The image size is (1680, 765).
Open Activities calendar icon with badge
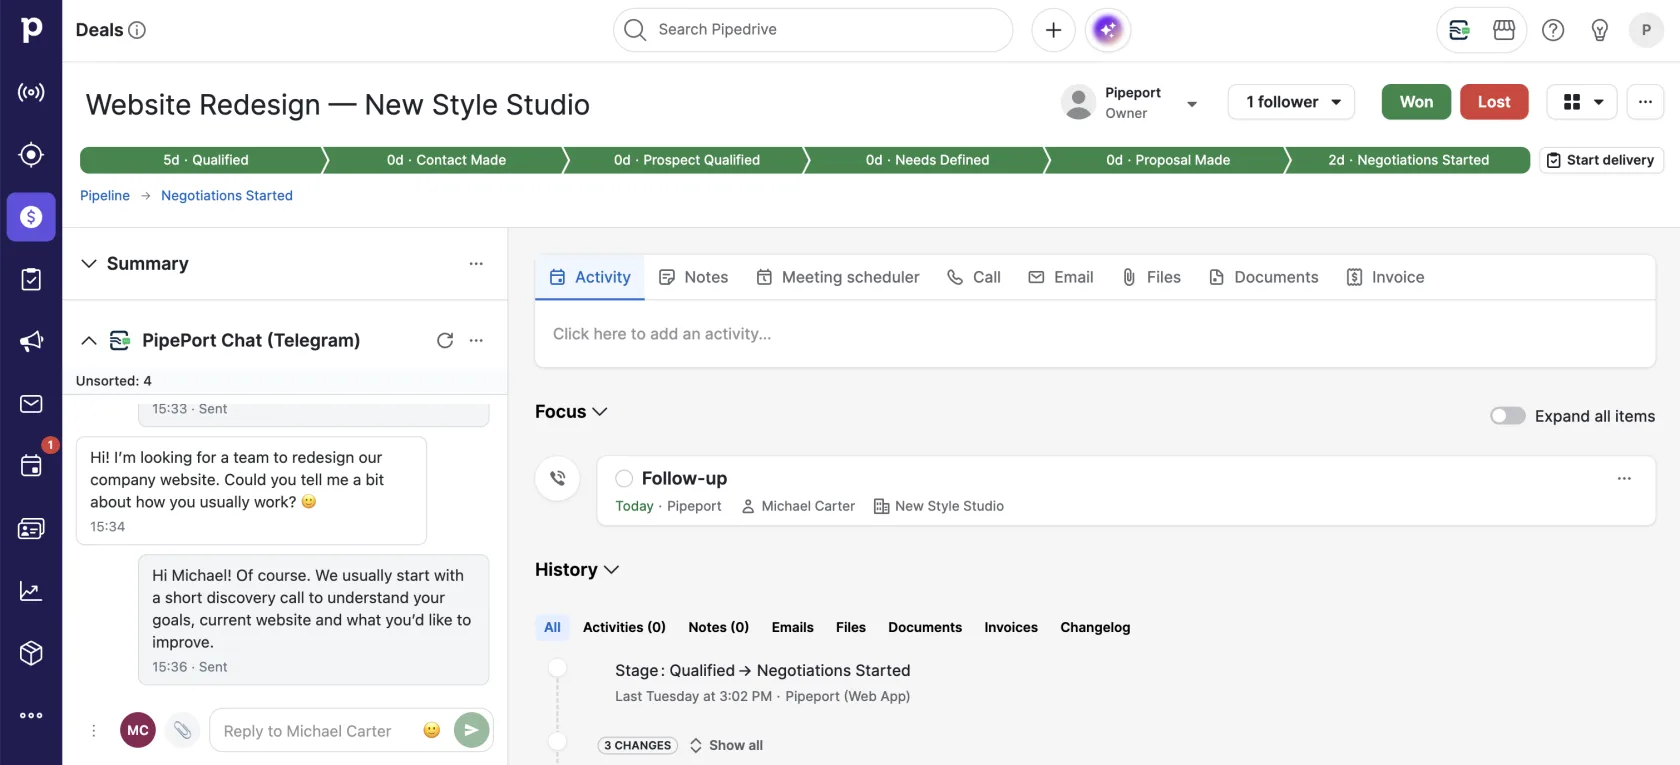coord(31,466)
